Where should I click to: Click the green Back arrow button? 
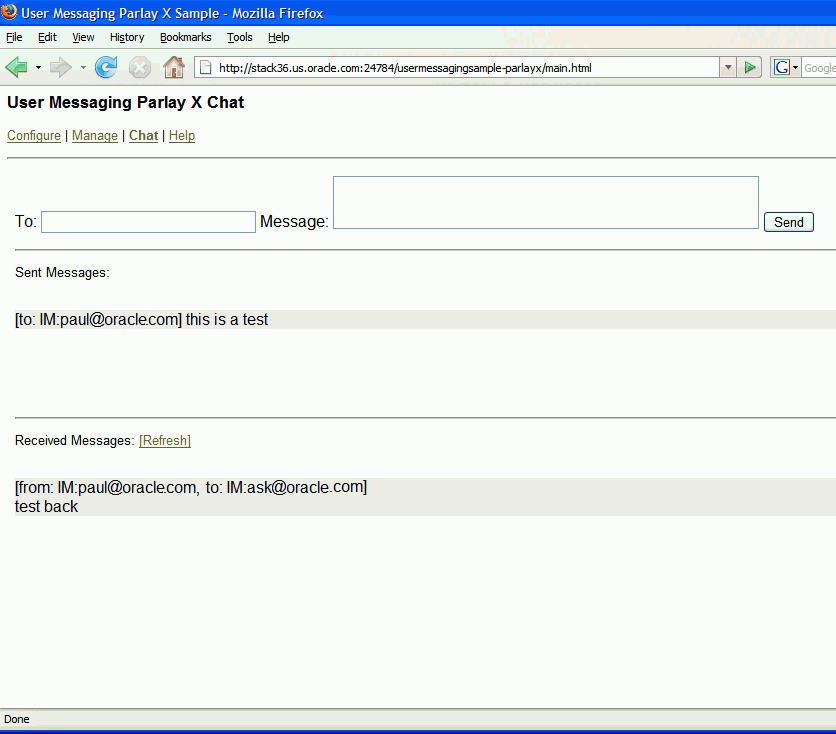point(17,68)
